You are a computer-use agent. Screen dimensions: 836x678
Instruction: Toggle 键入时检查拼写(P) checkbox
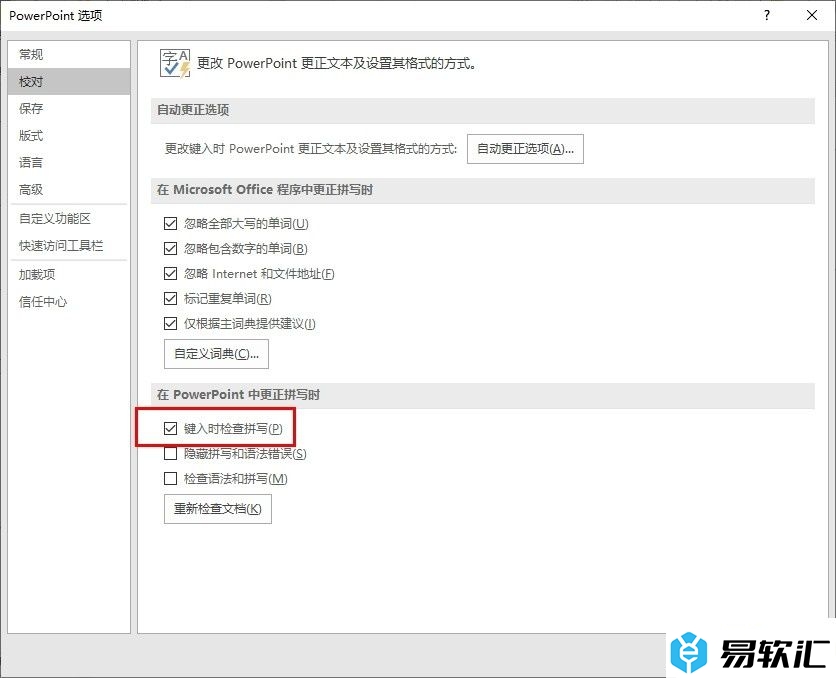[171, 428]
